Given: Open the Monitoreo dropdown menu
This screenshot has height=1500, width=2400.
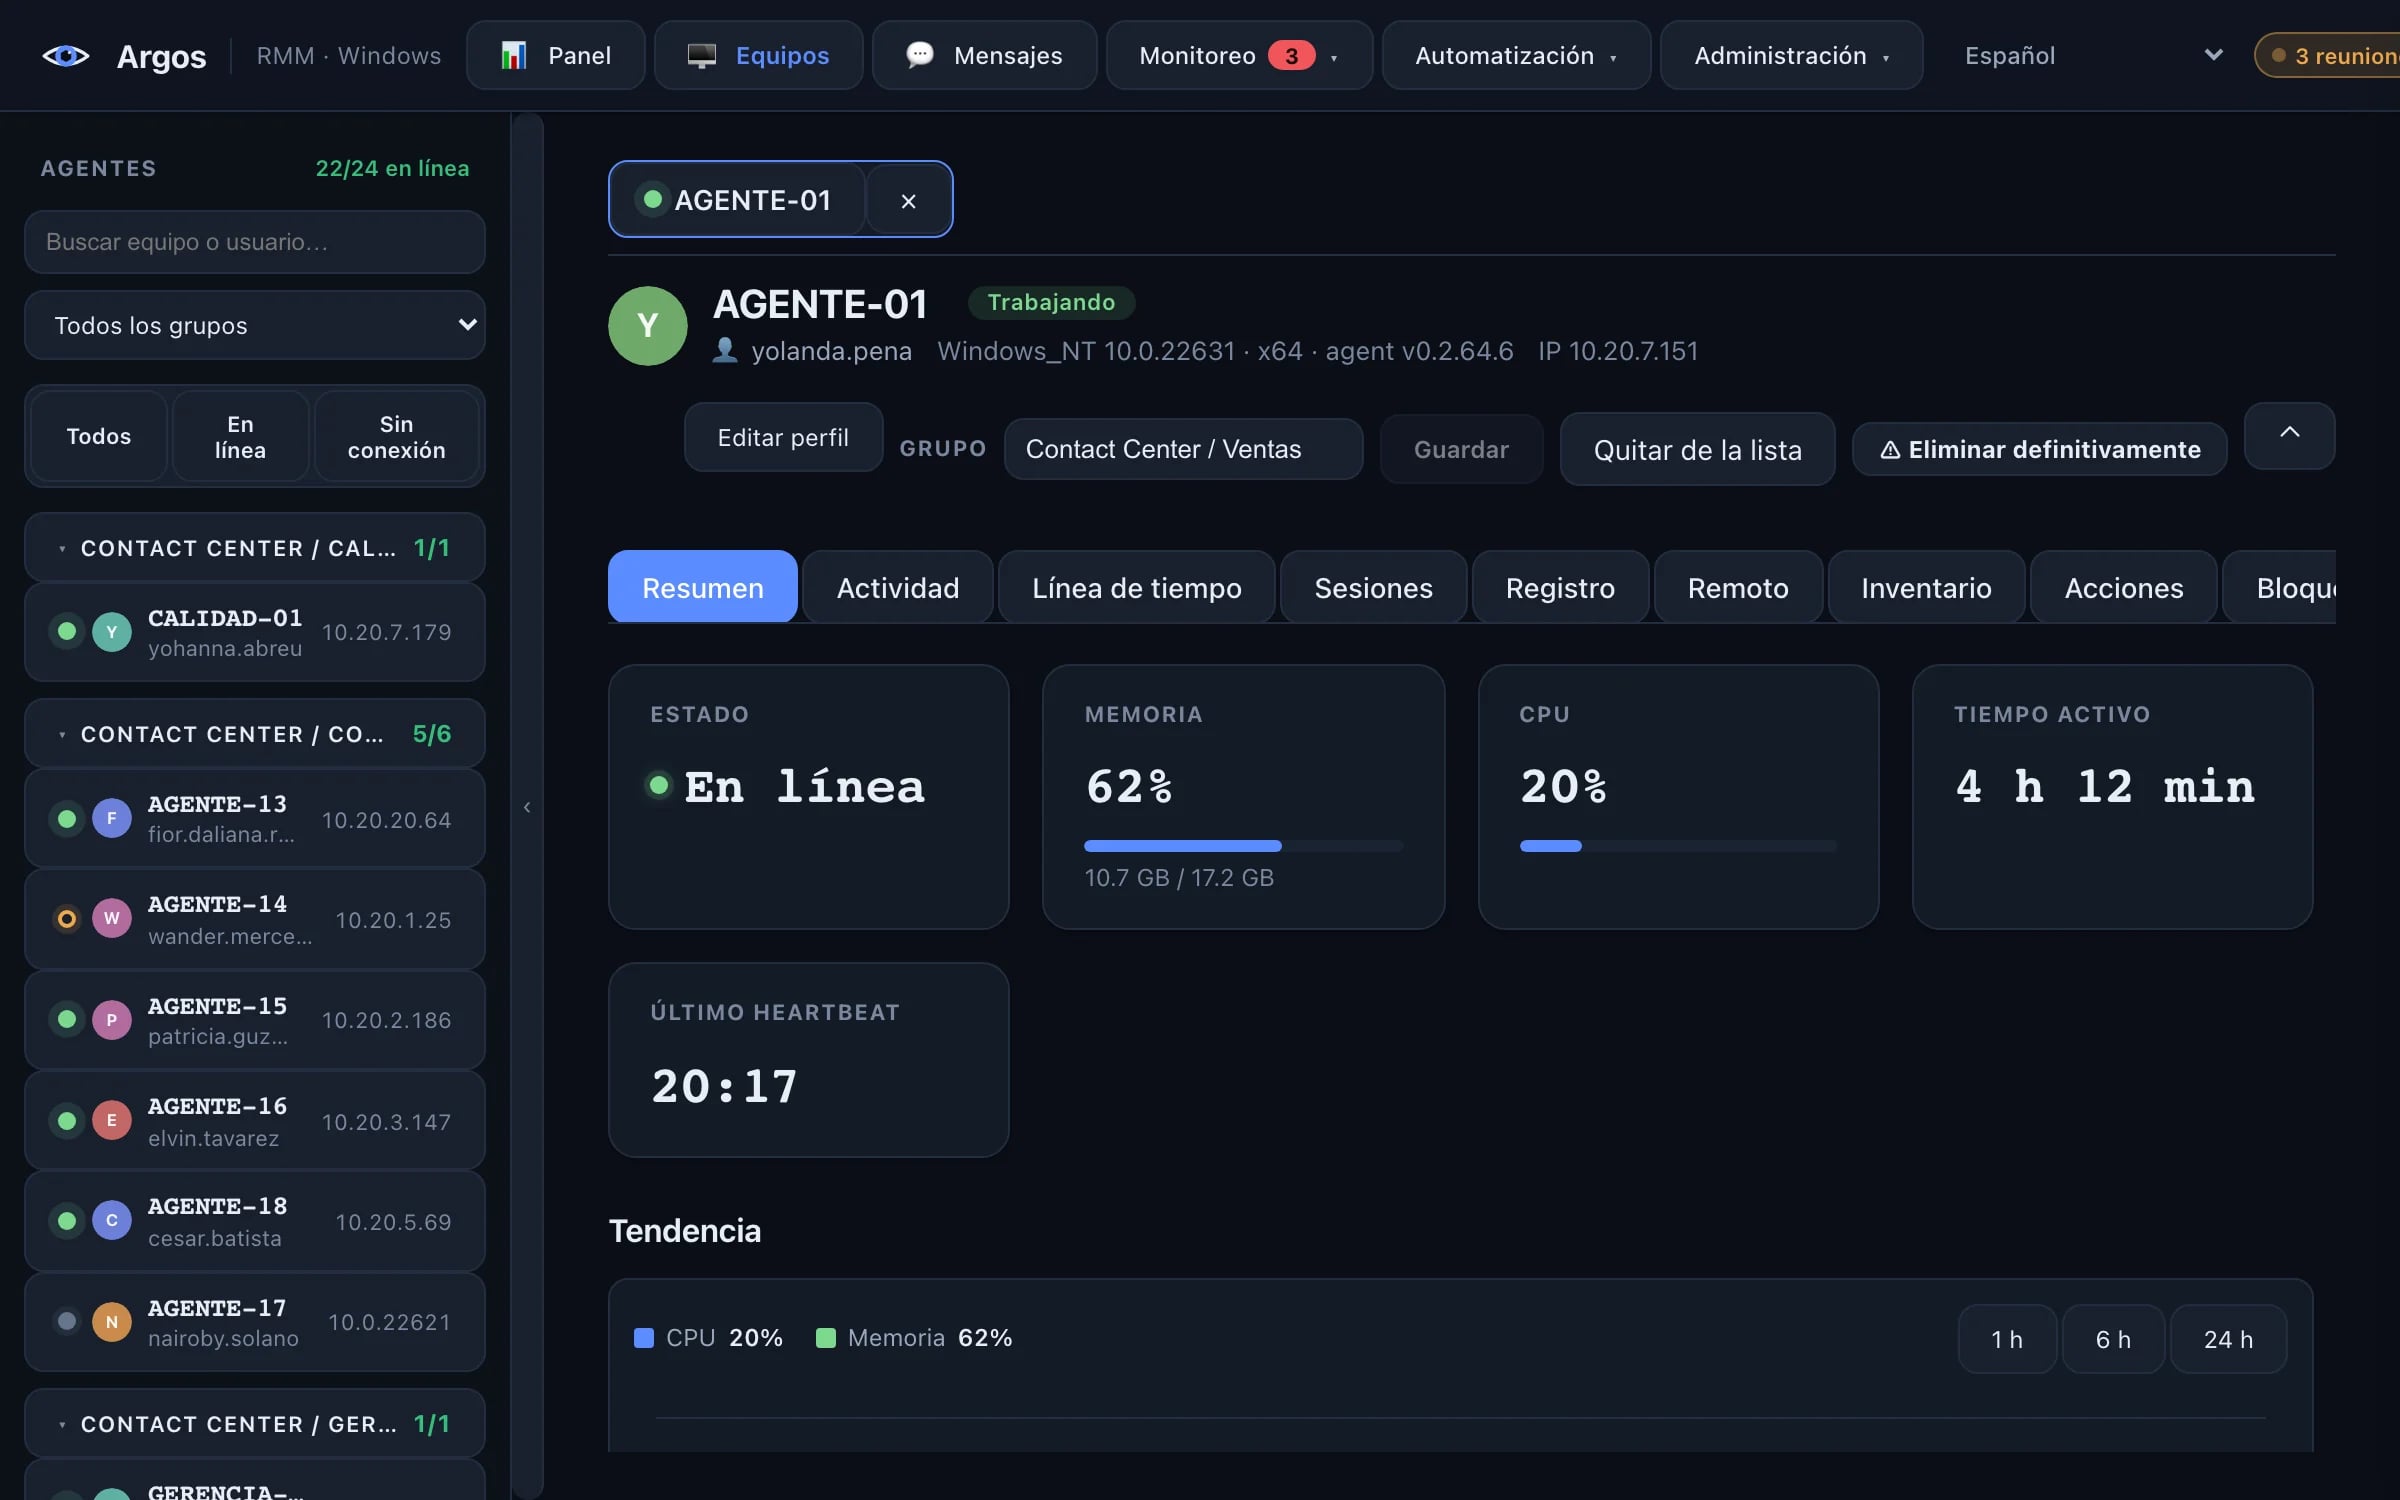Looking at the screenshot, I should click(x=1239, y=56).
